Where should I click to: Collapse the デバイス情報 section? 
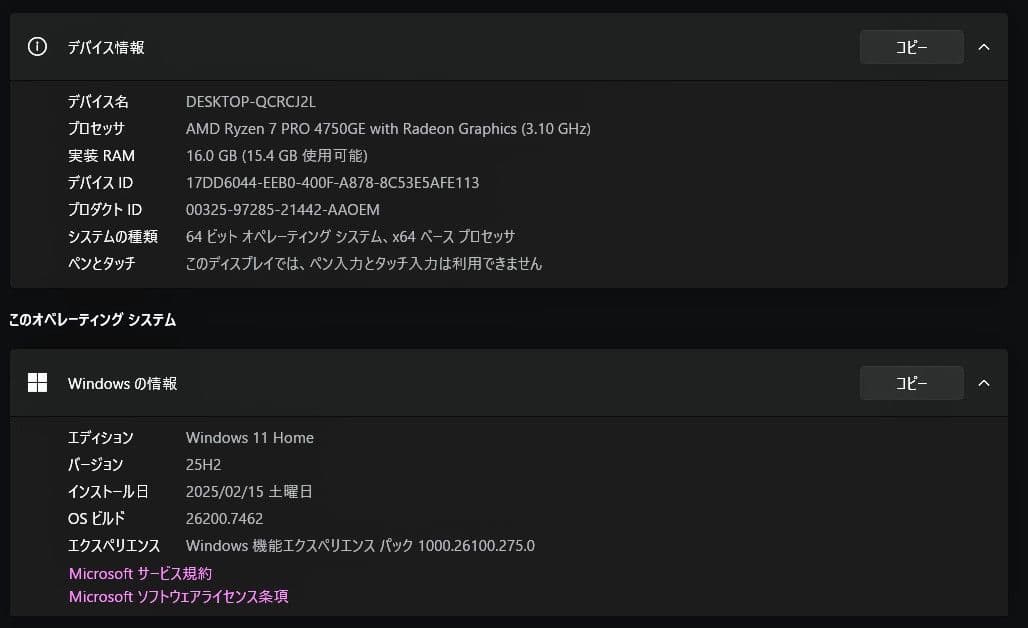[x=983, y=46]
